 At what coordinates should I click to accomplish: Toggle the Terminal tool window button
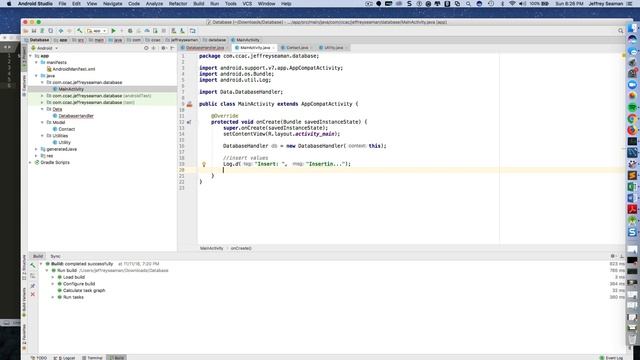92,358
